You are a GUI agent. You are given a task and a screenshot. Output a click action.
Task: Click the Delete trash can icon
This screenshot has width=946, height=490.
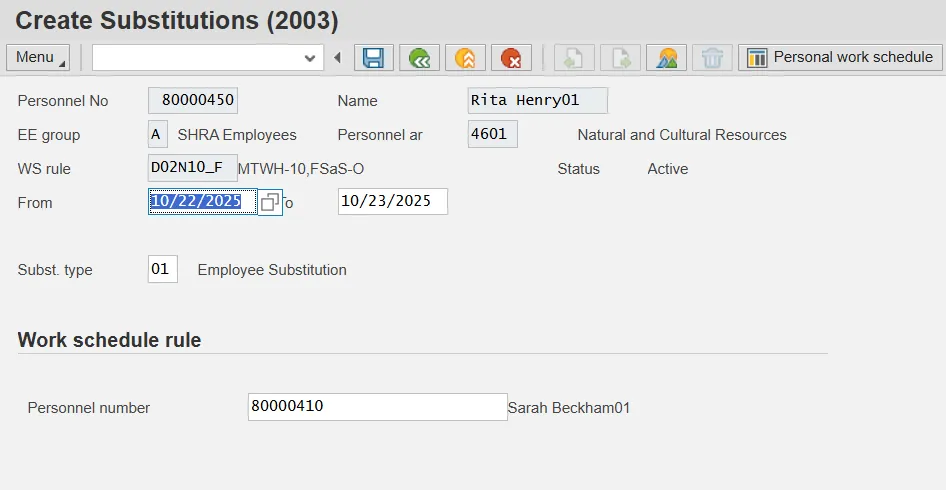click(712, 58)
